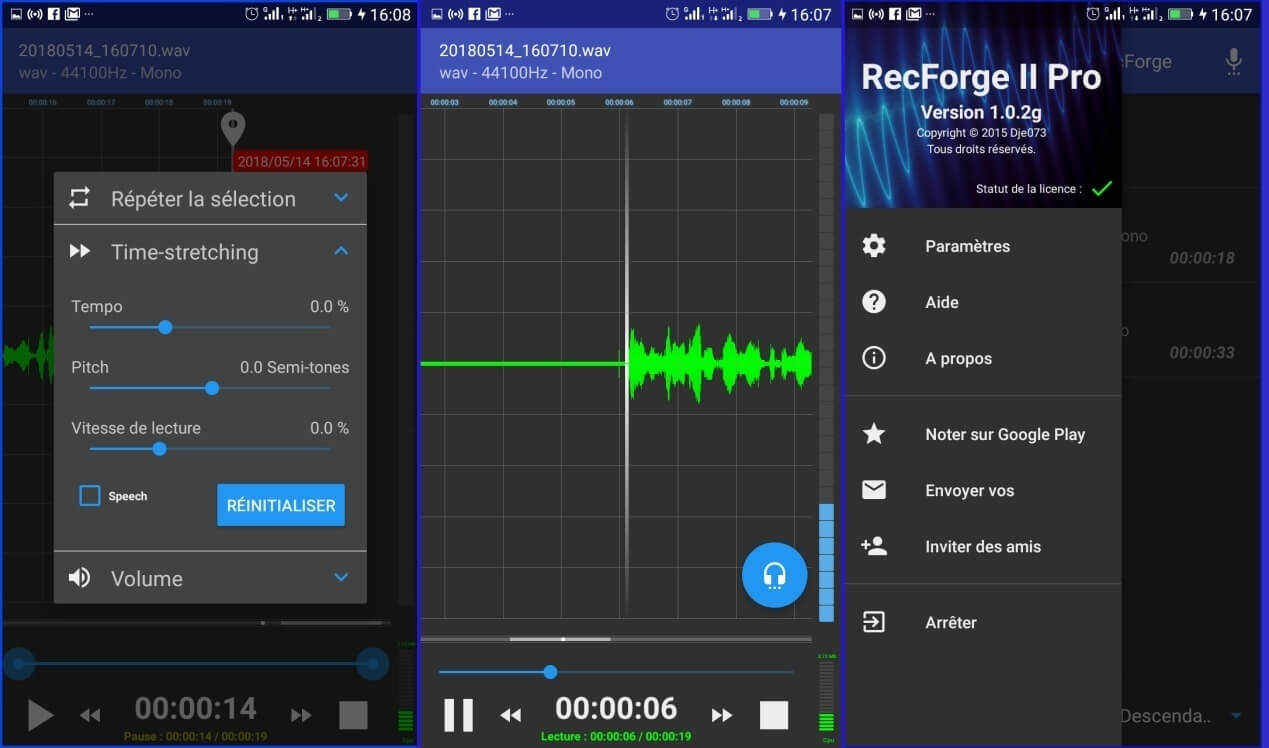Pause playback in the middle player
The width and height of the screenshot is (1269, 748).
pos(458,715)
